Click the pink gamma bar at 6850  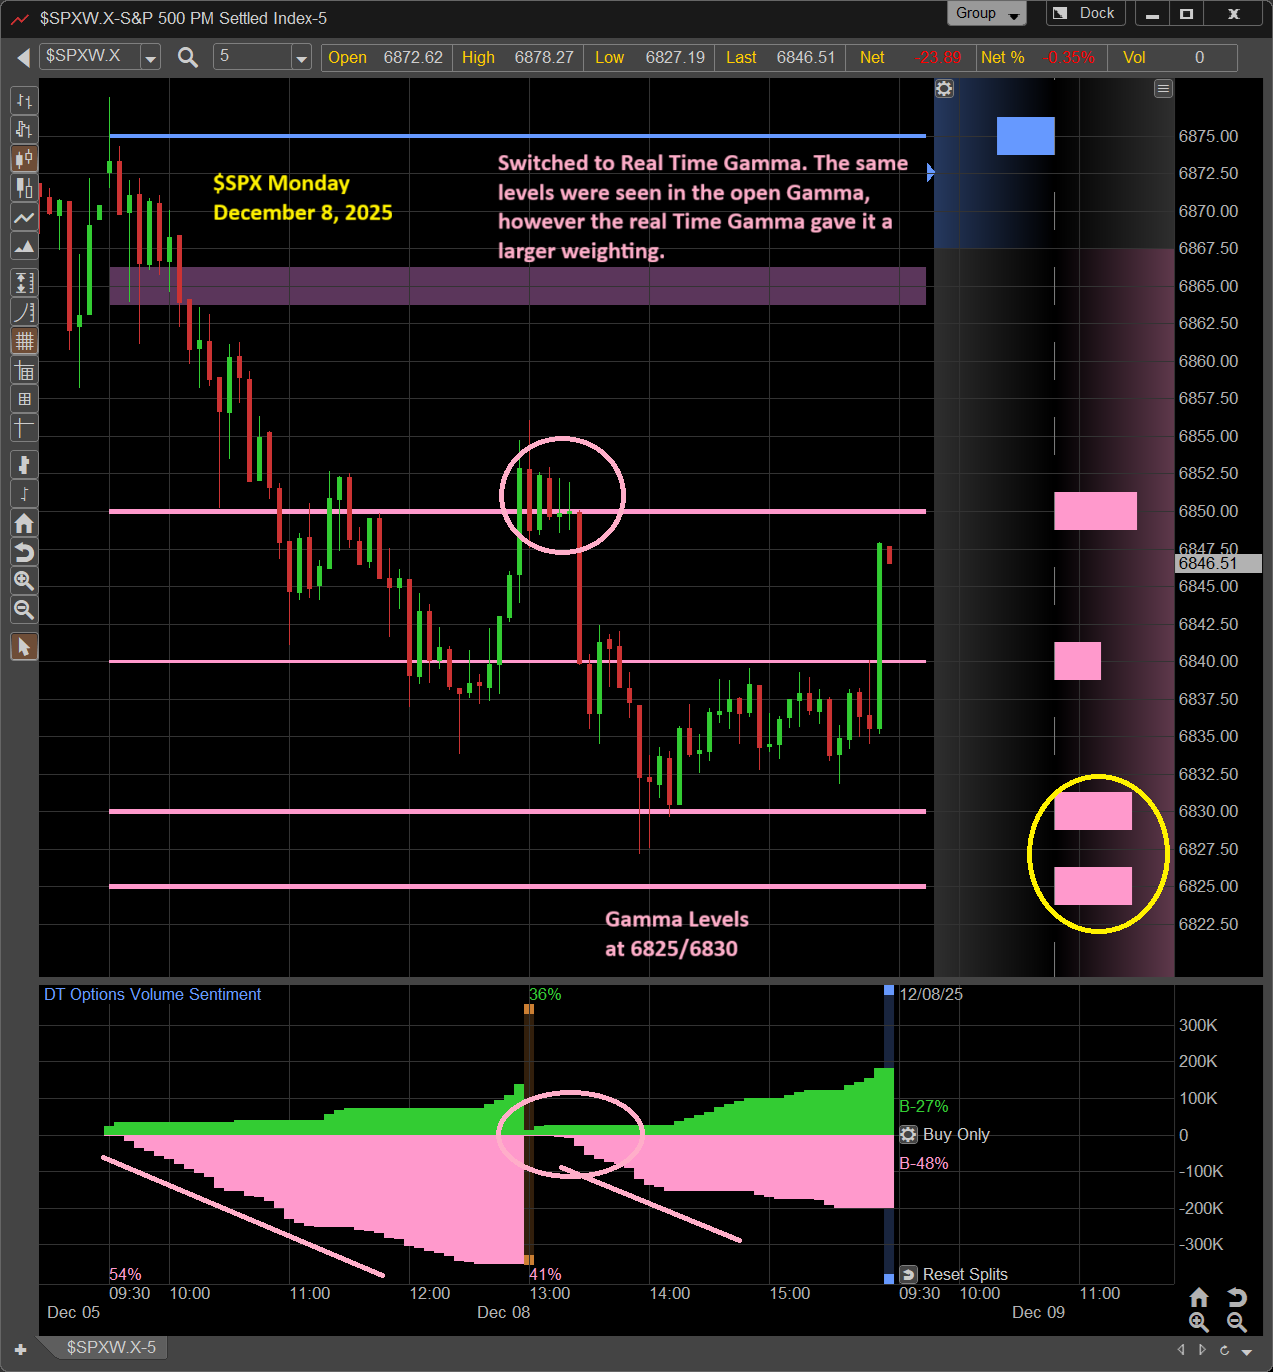1095,511
